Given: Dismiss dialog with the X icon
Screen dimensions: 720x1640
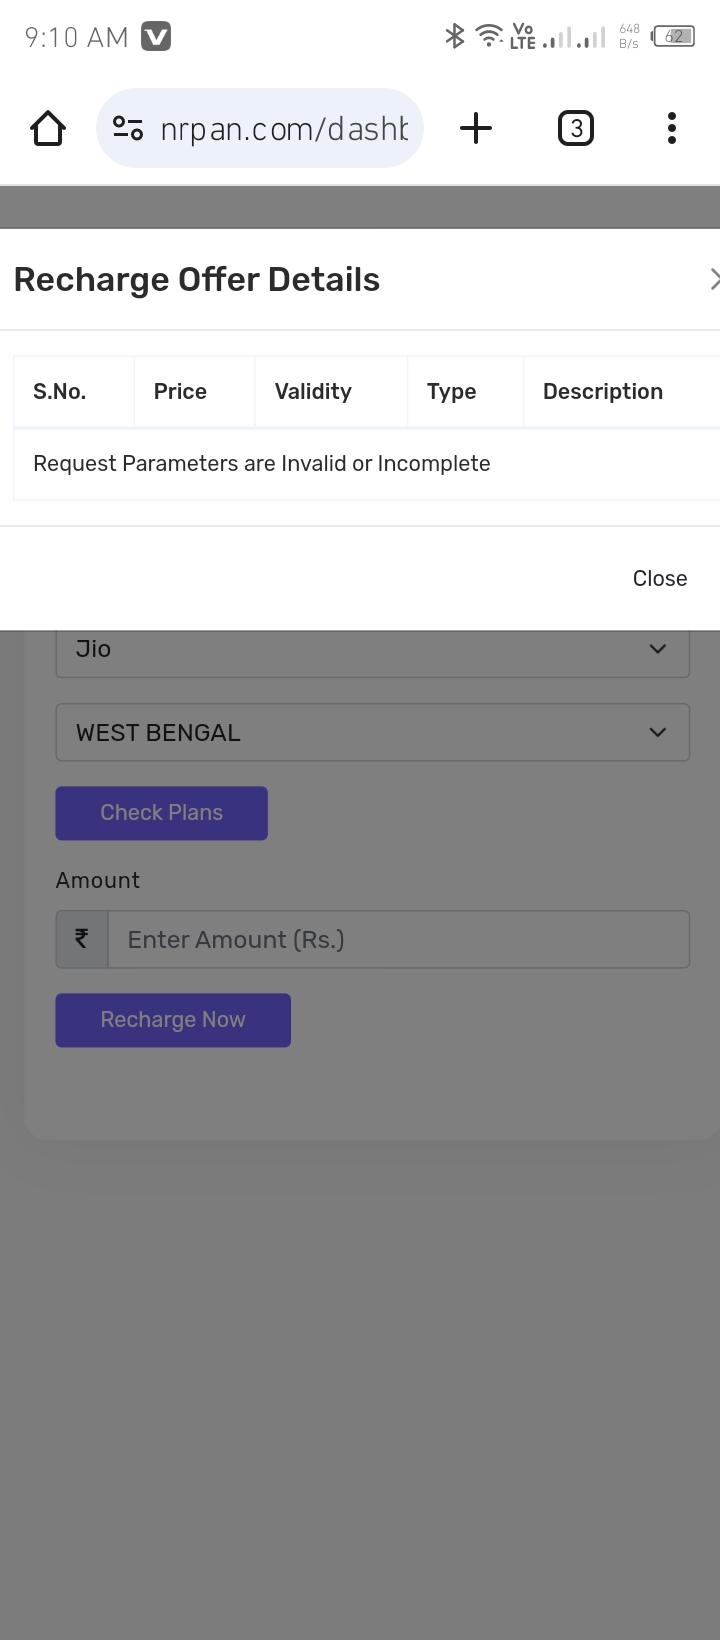Looking at the screenshot, I should [714, 279].
